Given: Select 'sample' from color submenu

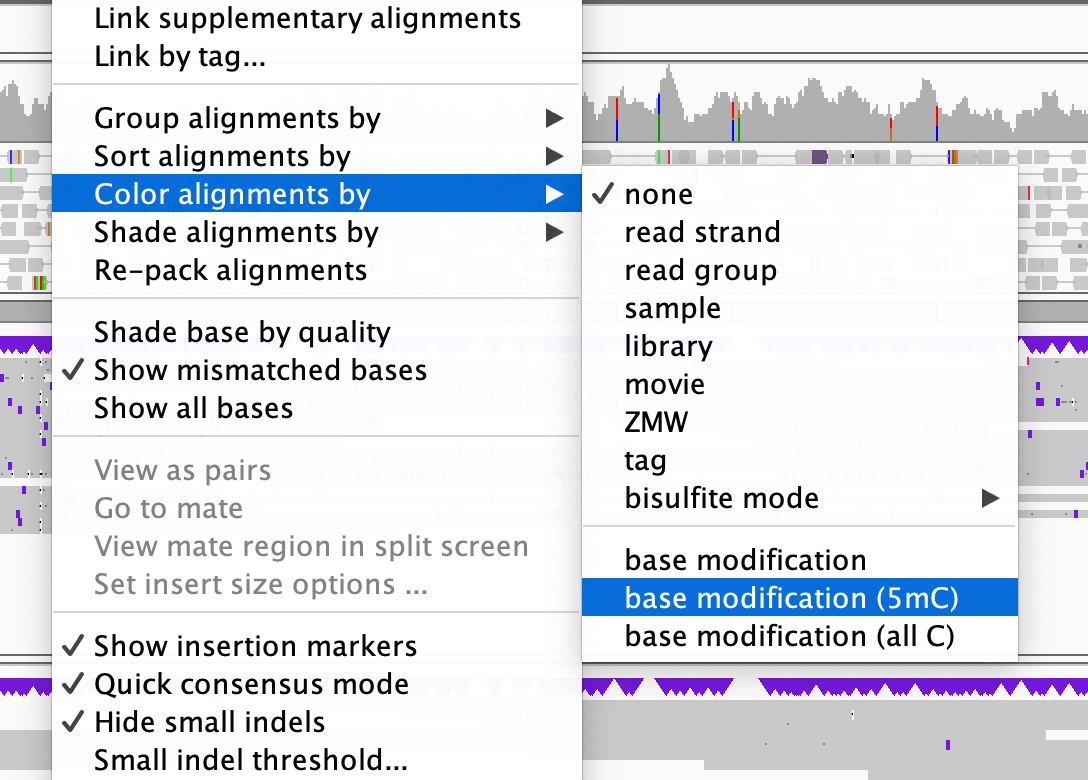Looking at the screenshot, I should coord(672,308).
